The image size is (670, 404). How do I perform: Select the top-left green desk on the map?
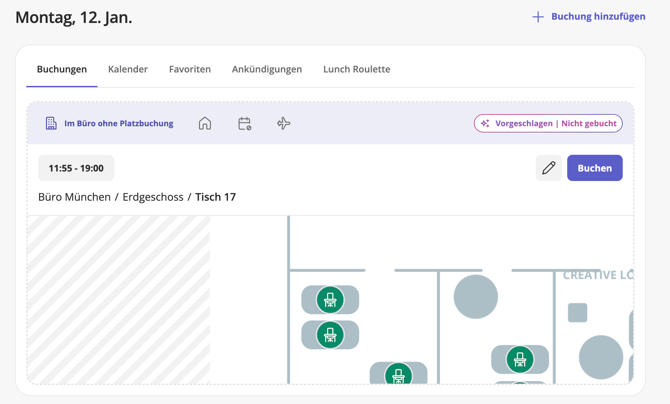(x=330, y=299)
